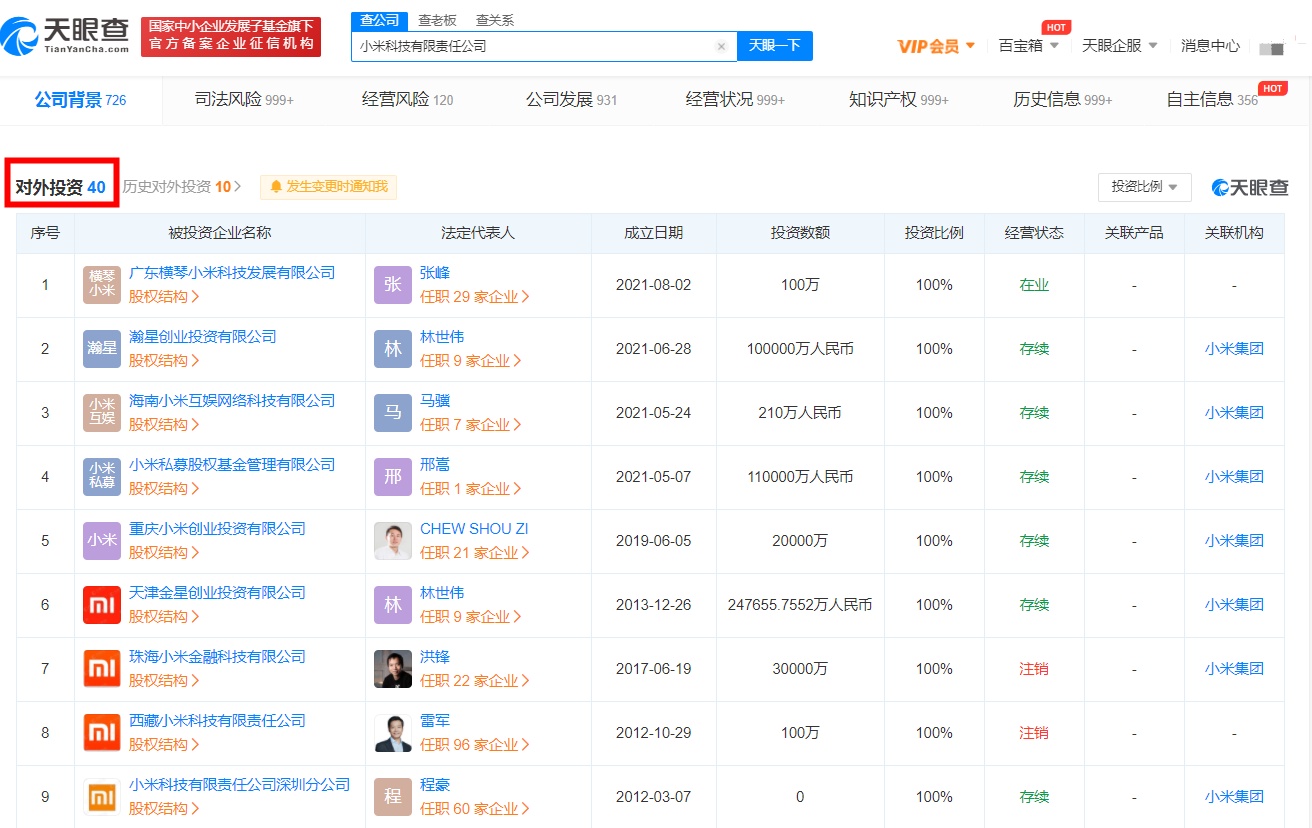Click the 瀚星 company logo tile
Screen dimensions: 1312x828
(x=102, y=349)
